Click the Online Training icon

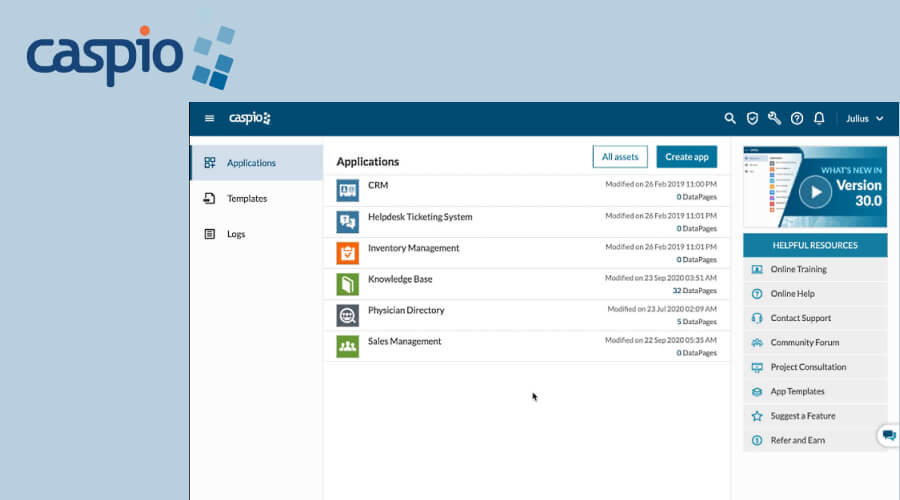pyautogui.click(x=757, y=269)
